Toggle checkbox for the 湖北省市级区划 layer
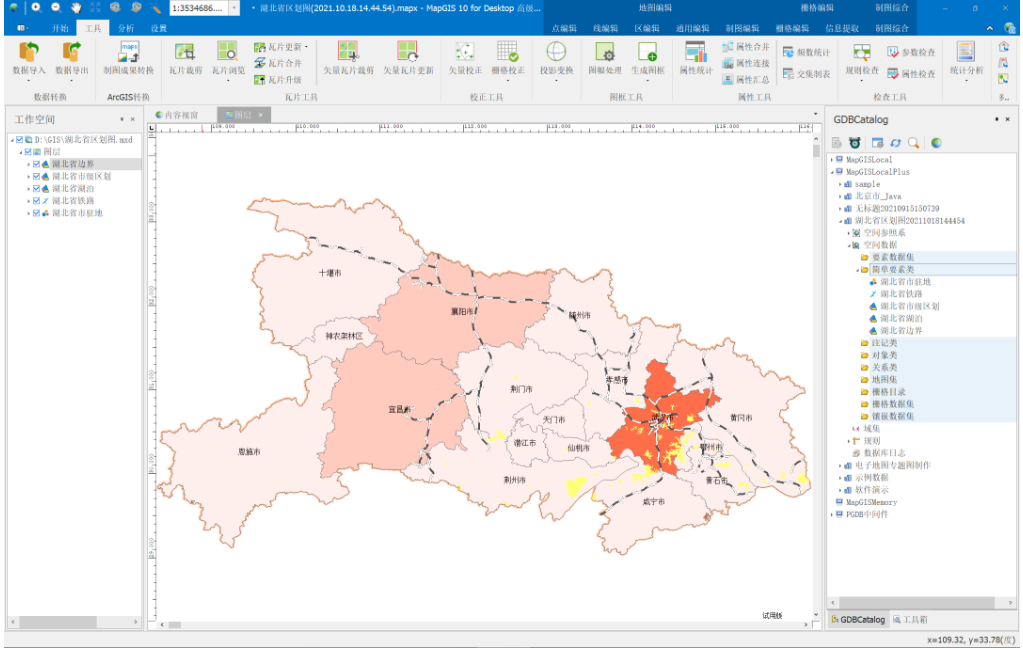The width and height of the screenshot is (1023, 650). pyautogui.click(x=37, y=176)
